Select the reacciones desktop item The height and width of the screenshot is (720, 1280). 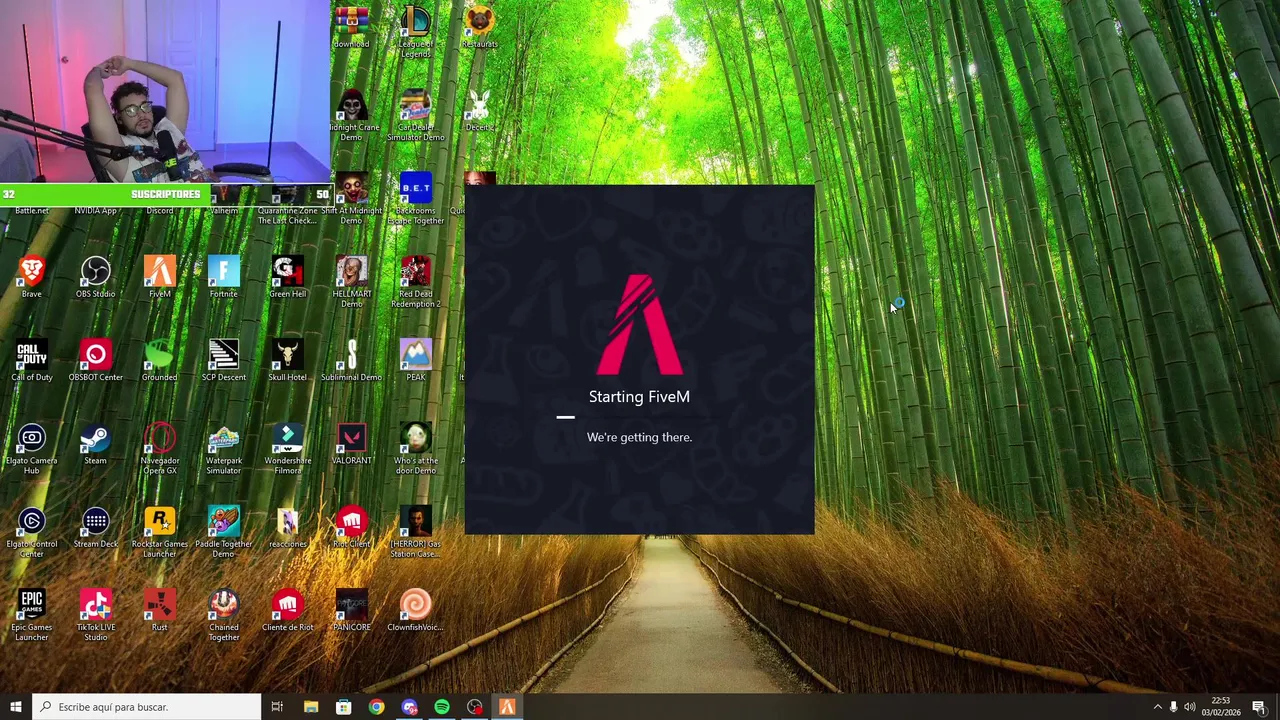288,527
